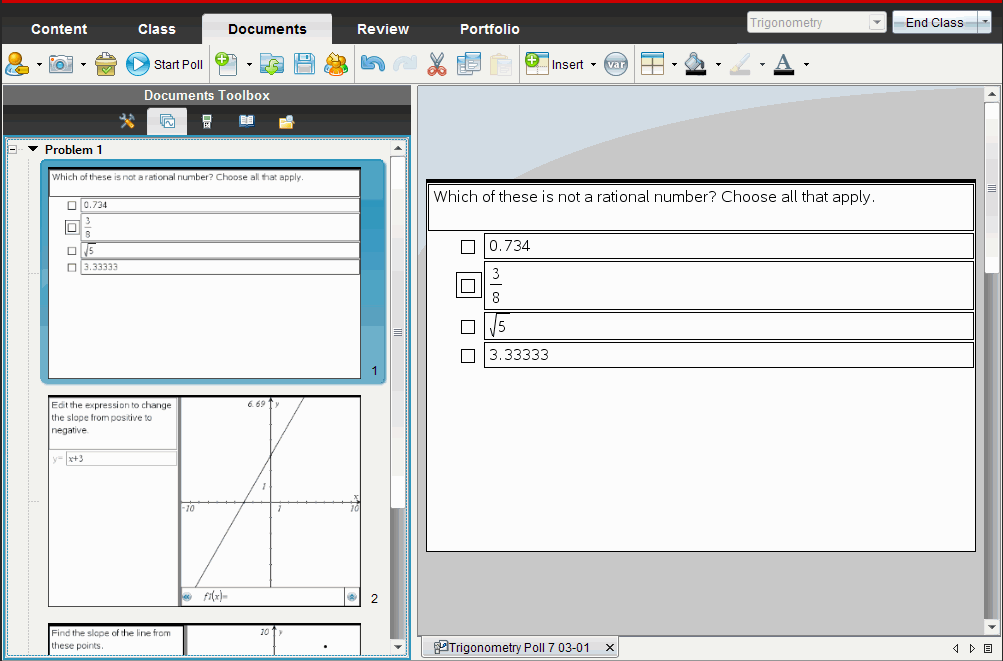Open the Content Explorer folder icon in toolbox
Screen dimensions: 1003x661
(x=286, y=121)
